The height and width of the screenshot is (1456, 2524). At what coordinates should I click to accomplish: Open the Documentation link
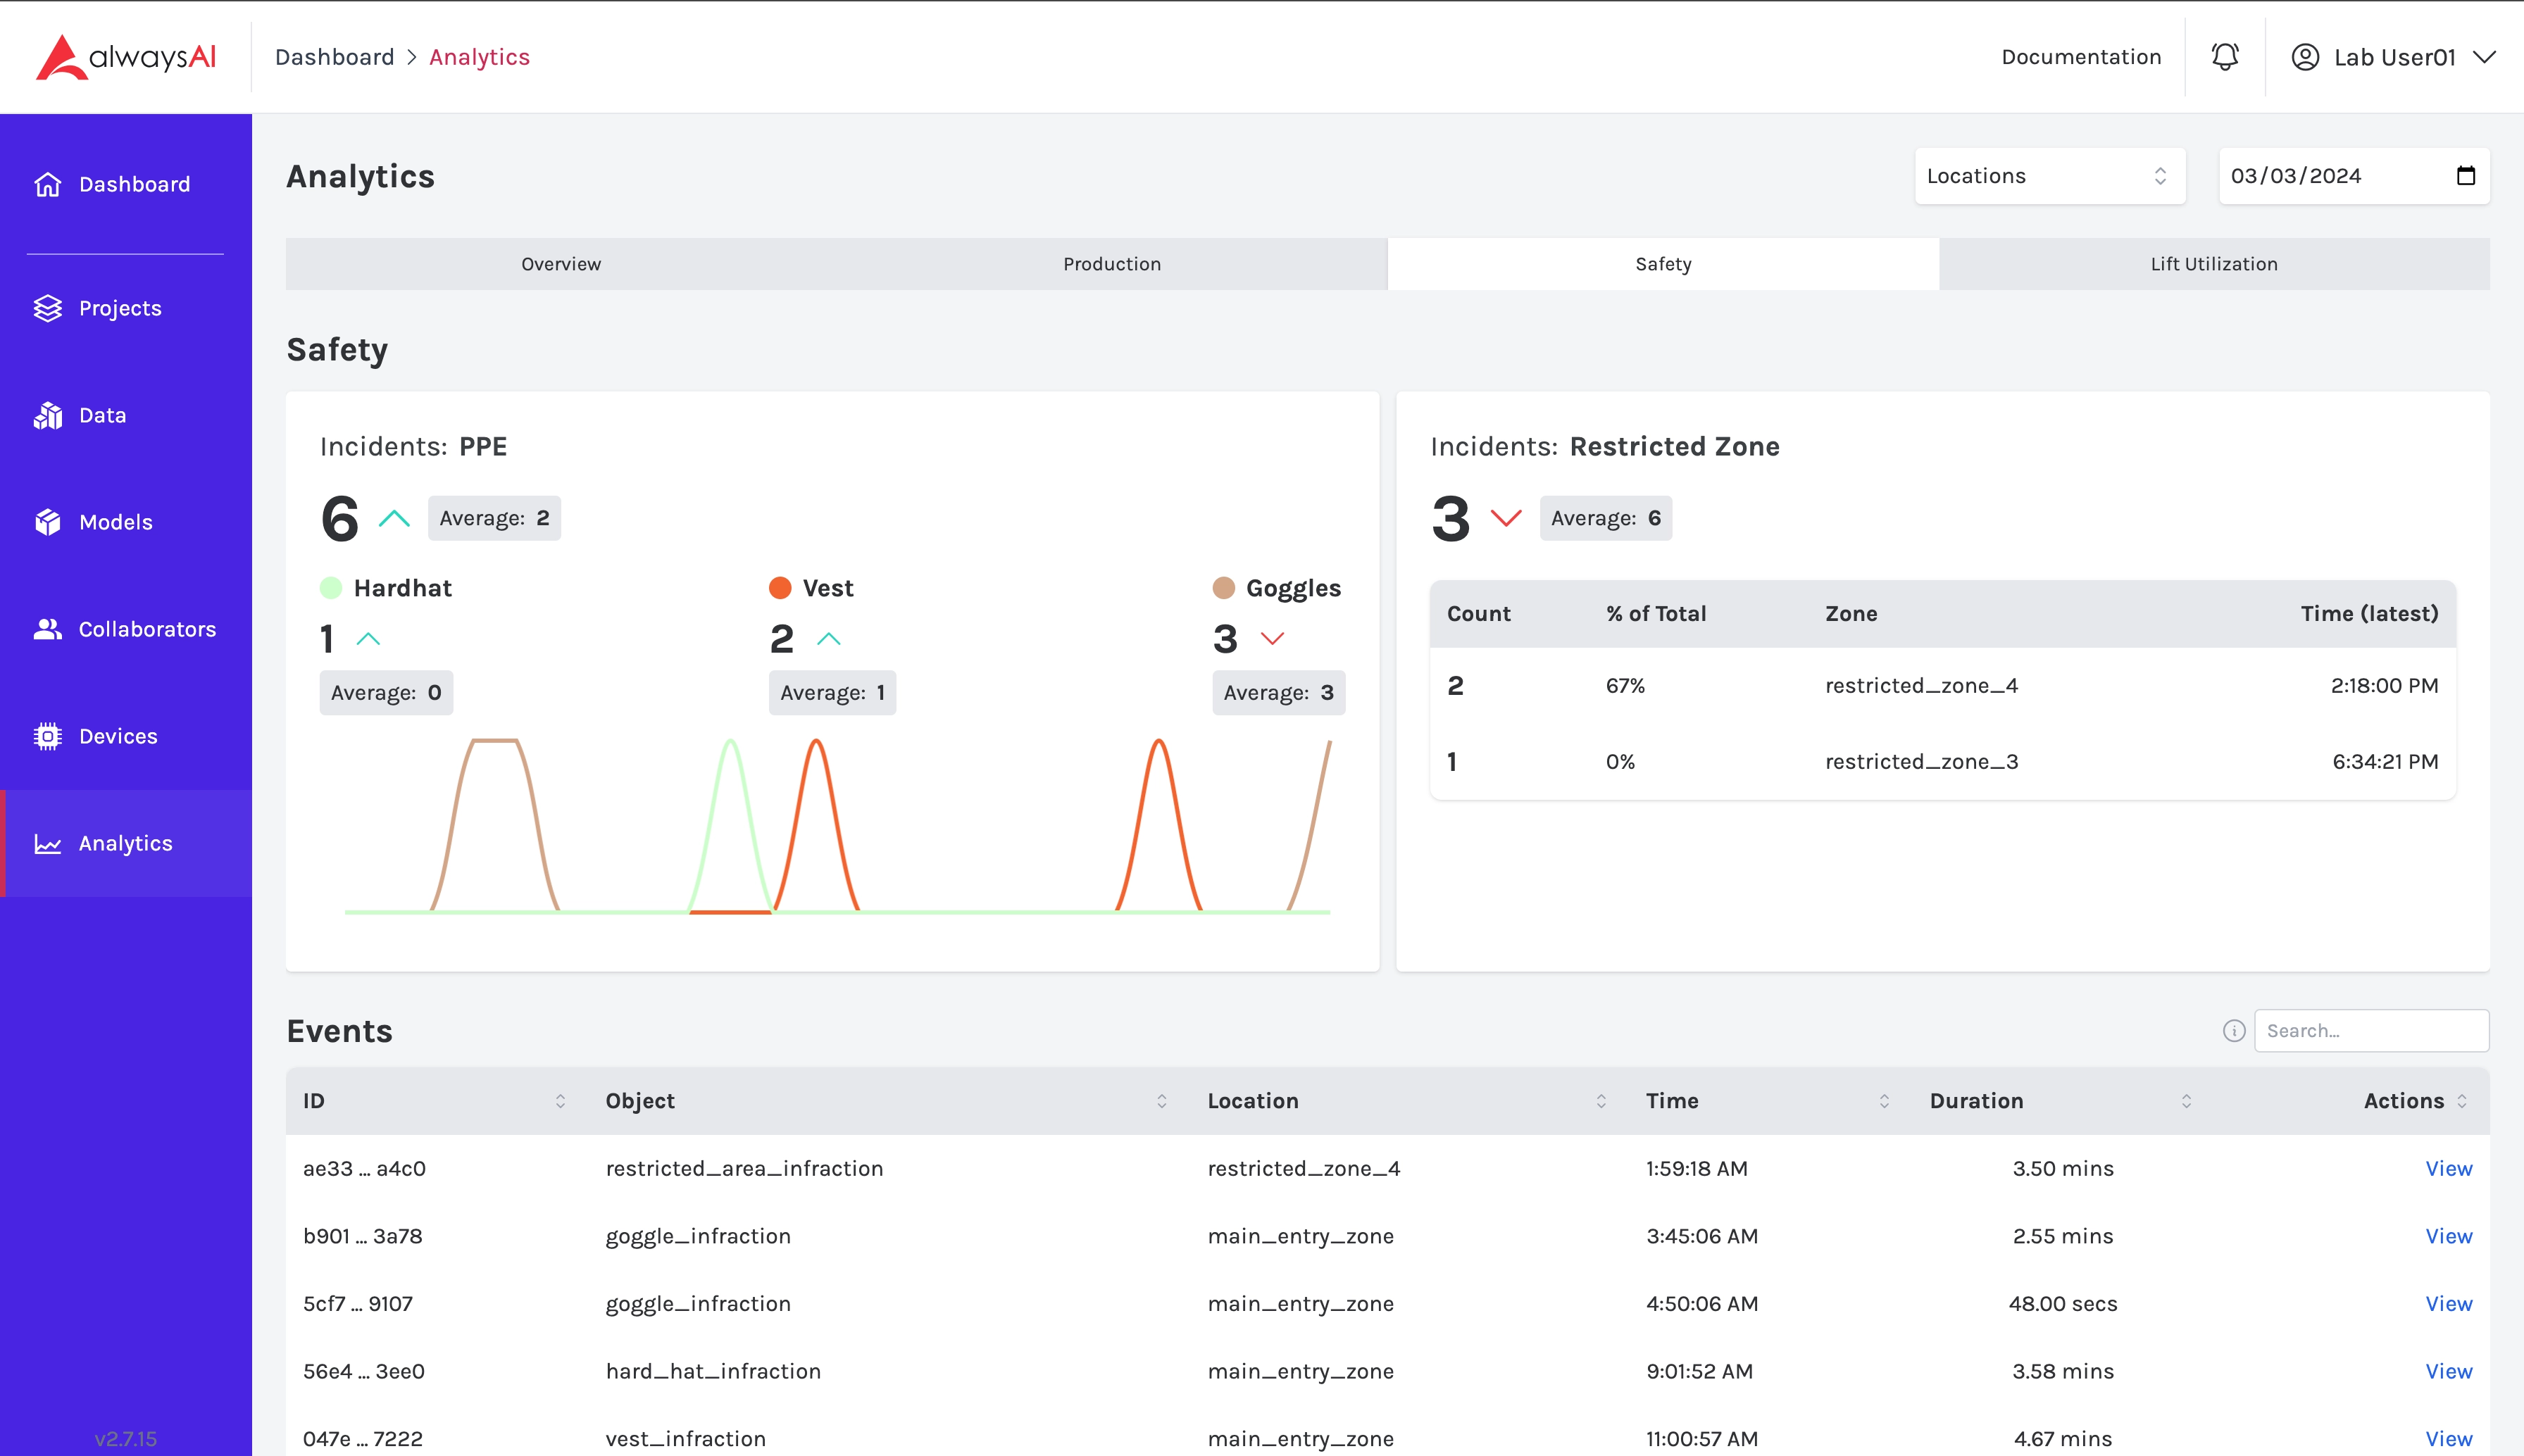[2080, 57]
